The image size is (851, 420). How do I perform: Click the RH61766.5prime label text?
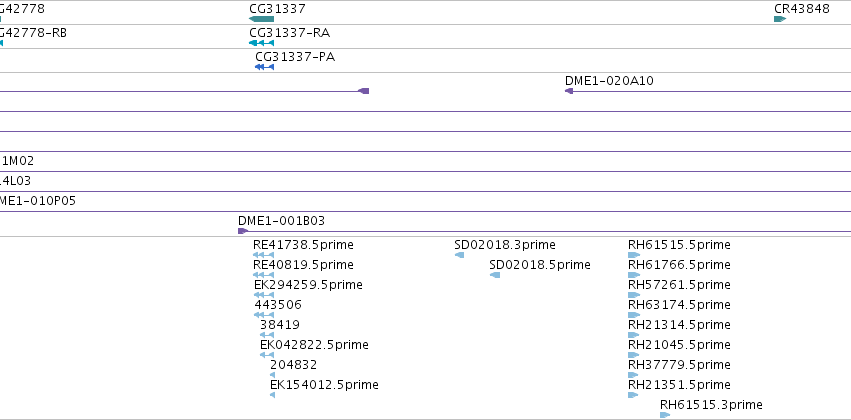tap(679, 265)
